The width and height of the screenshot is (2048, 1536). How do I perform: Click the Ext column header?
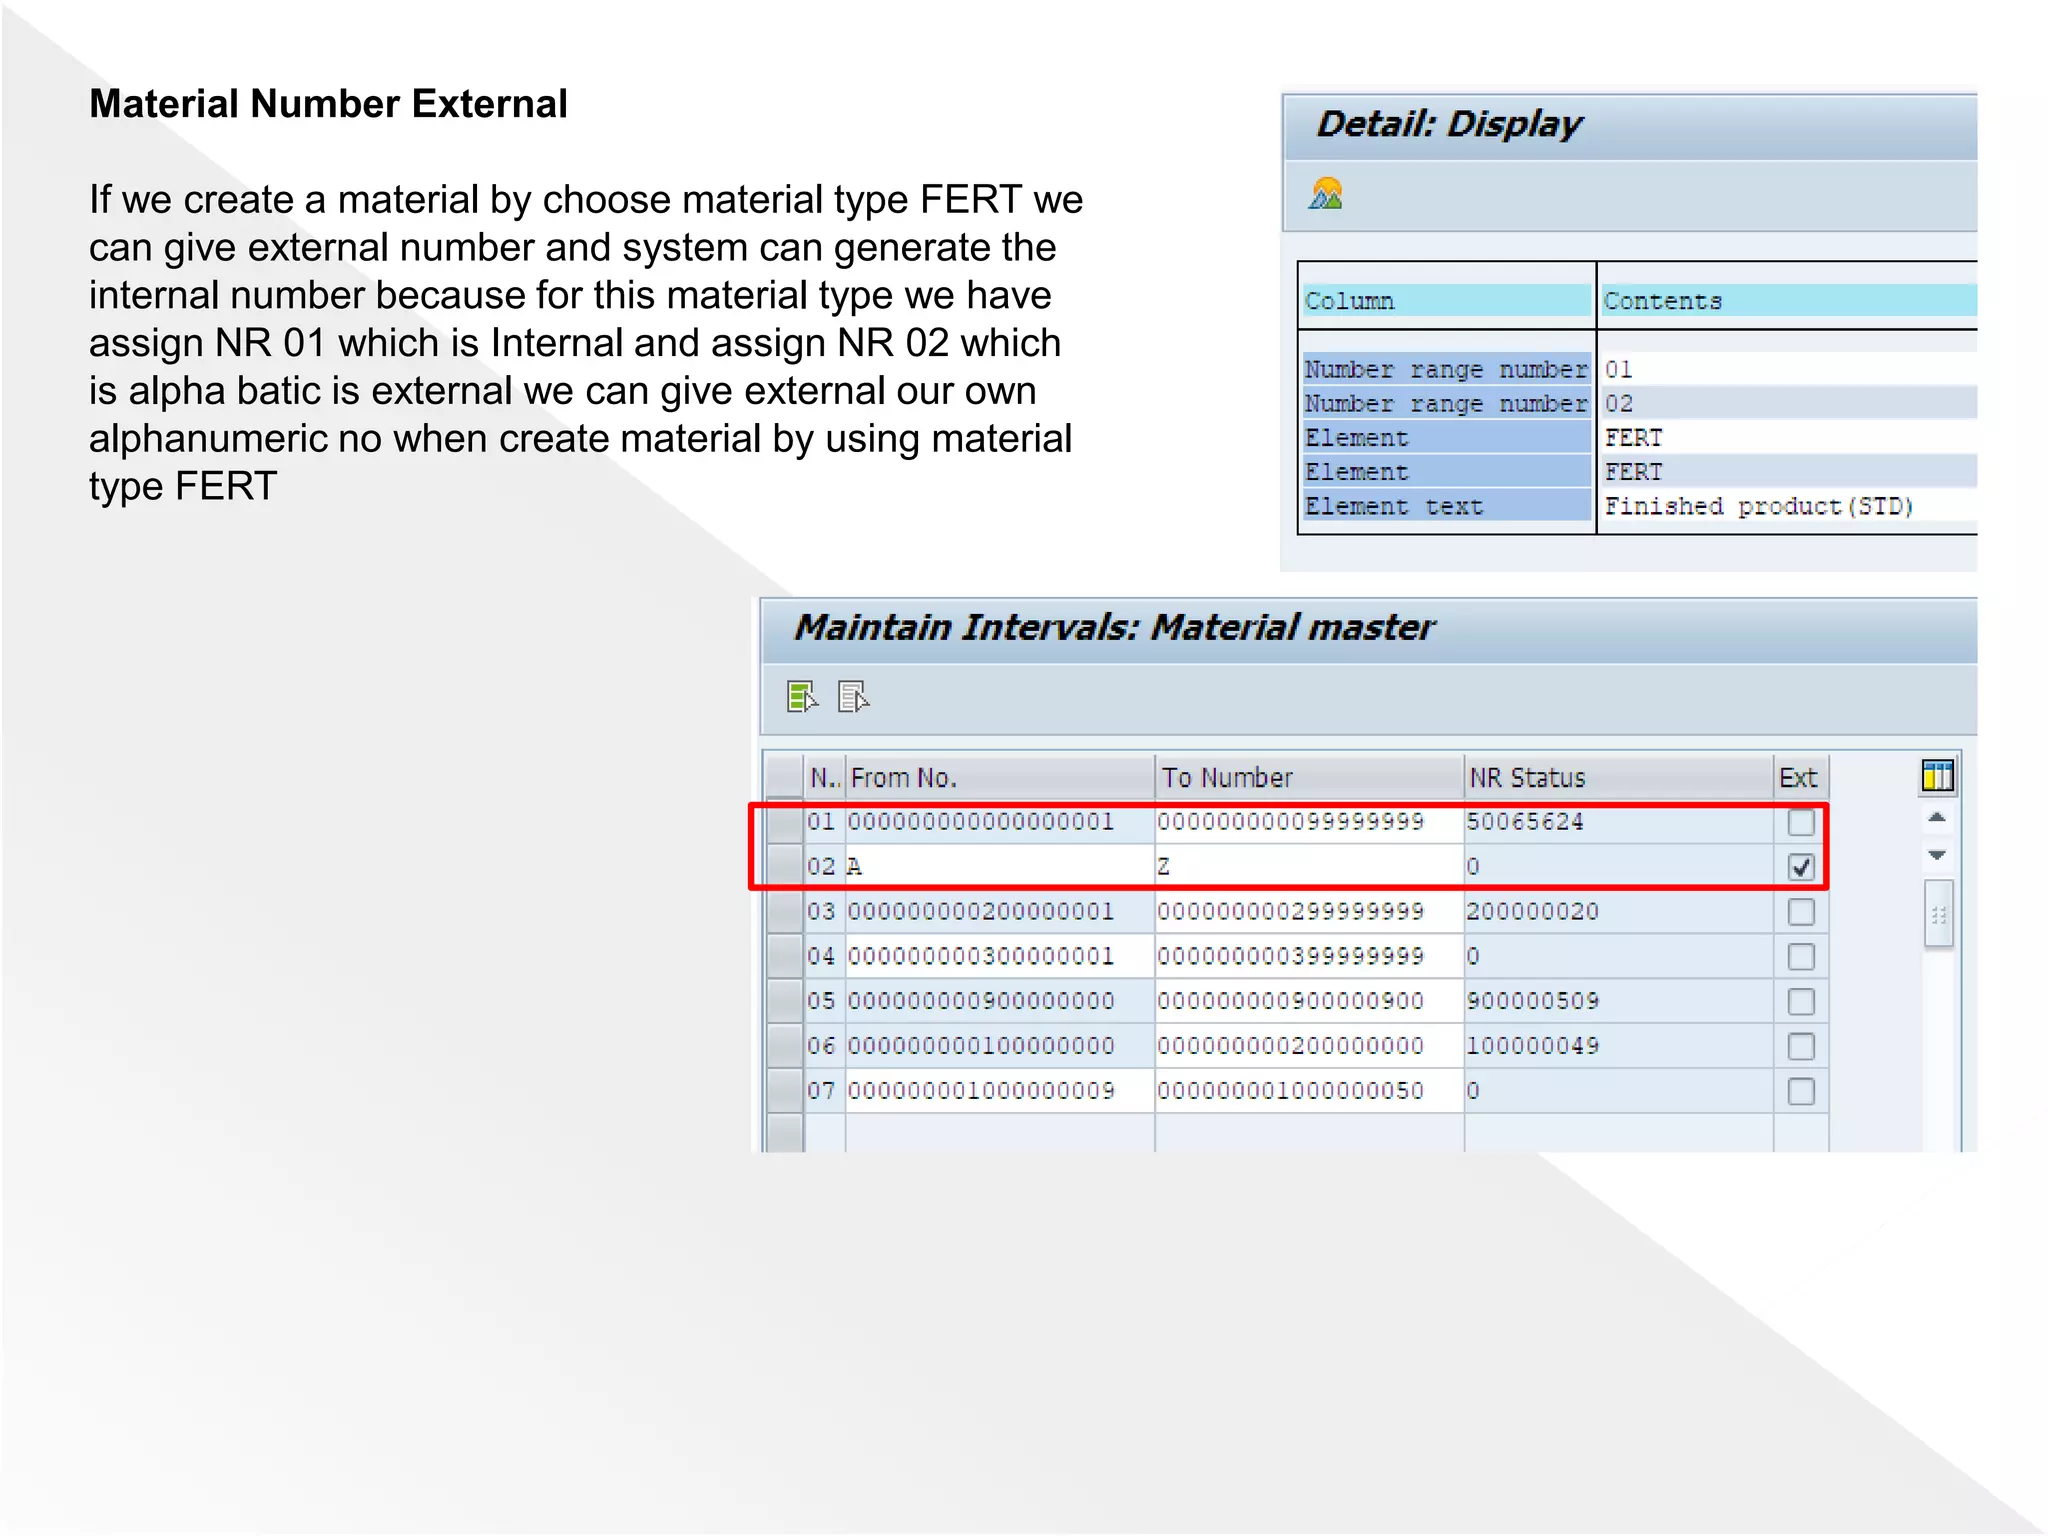(x=1801, y=777)
